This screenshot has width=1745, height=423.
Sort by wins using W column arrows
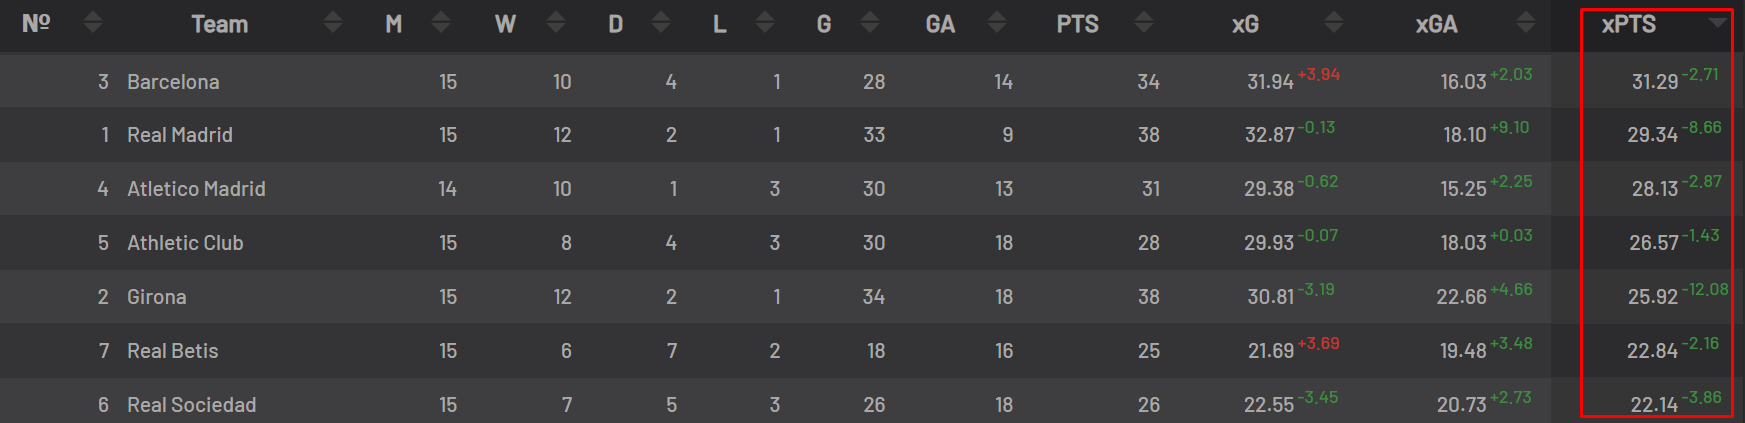(x=556, y=22)
